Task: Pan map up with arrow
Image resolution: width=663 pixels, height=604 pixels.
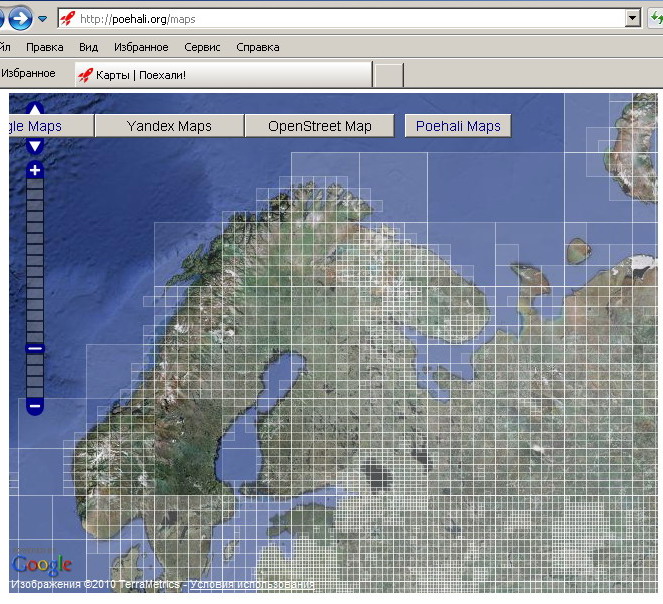Action: coord(35,109)
